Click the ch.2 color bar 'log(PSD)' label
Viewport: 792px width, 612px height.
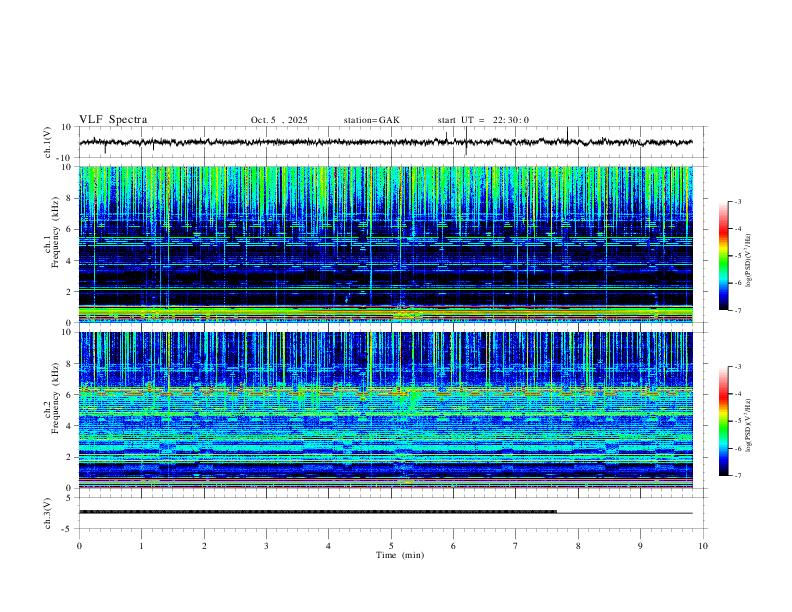pos(749,425)
